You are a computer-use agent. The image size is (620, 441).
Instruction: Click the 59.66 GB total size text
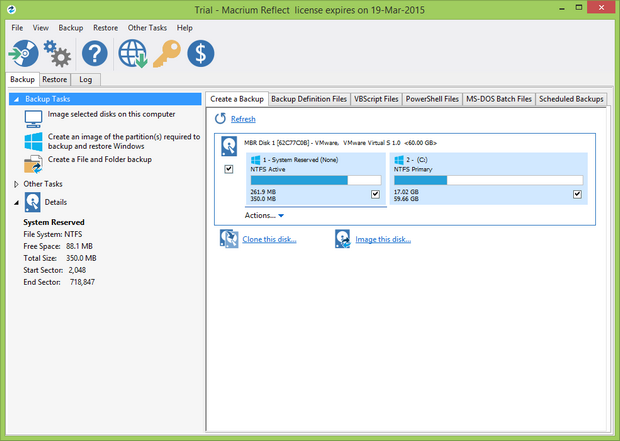point(406,199)
